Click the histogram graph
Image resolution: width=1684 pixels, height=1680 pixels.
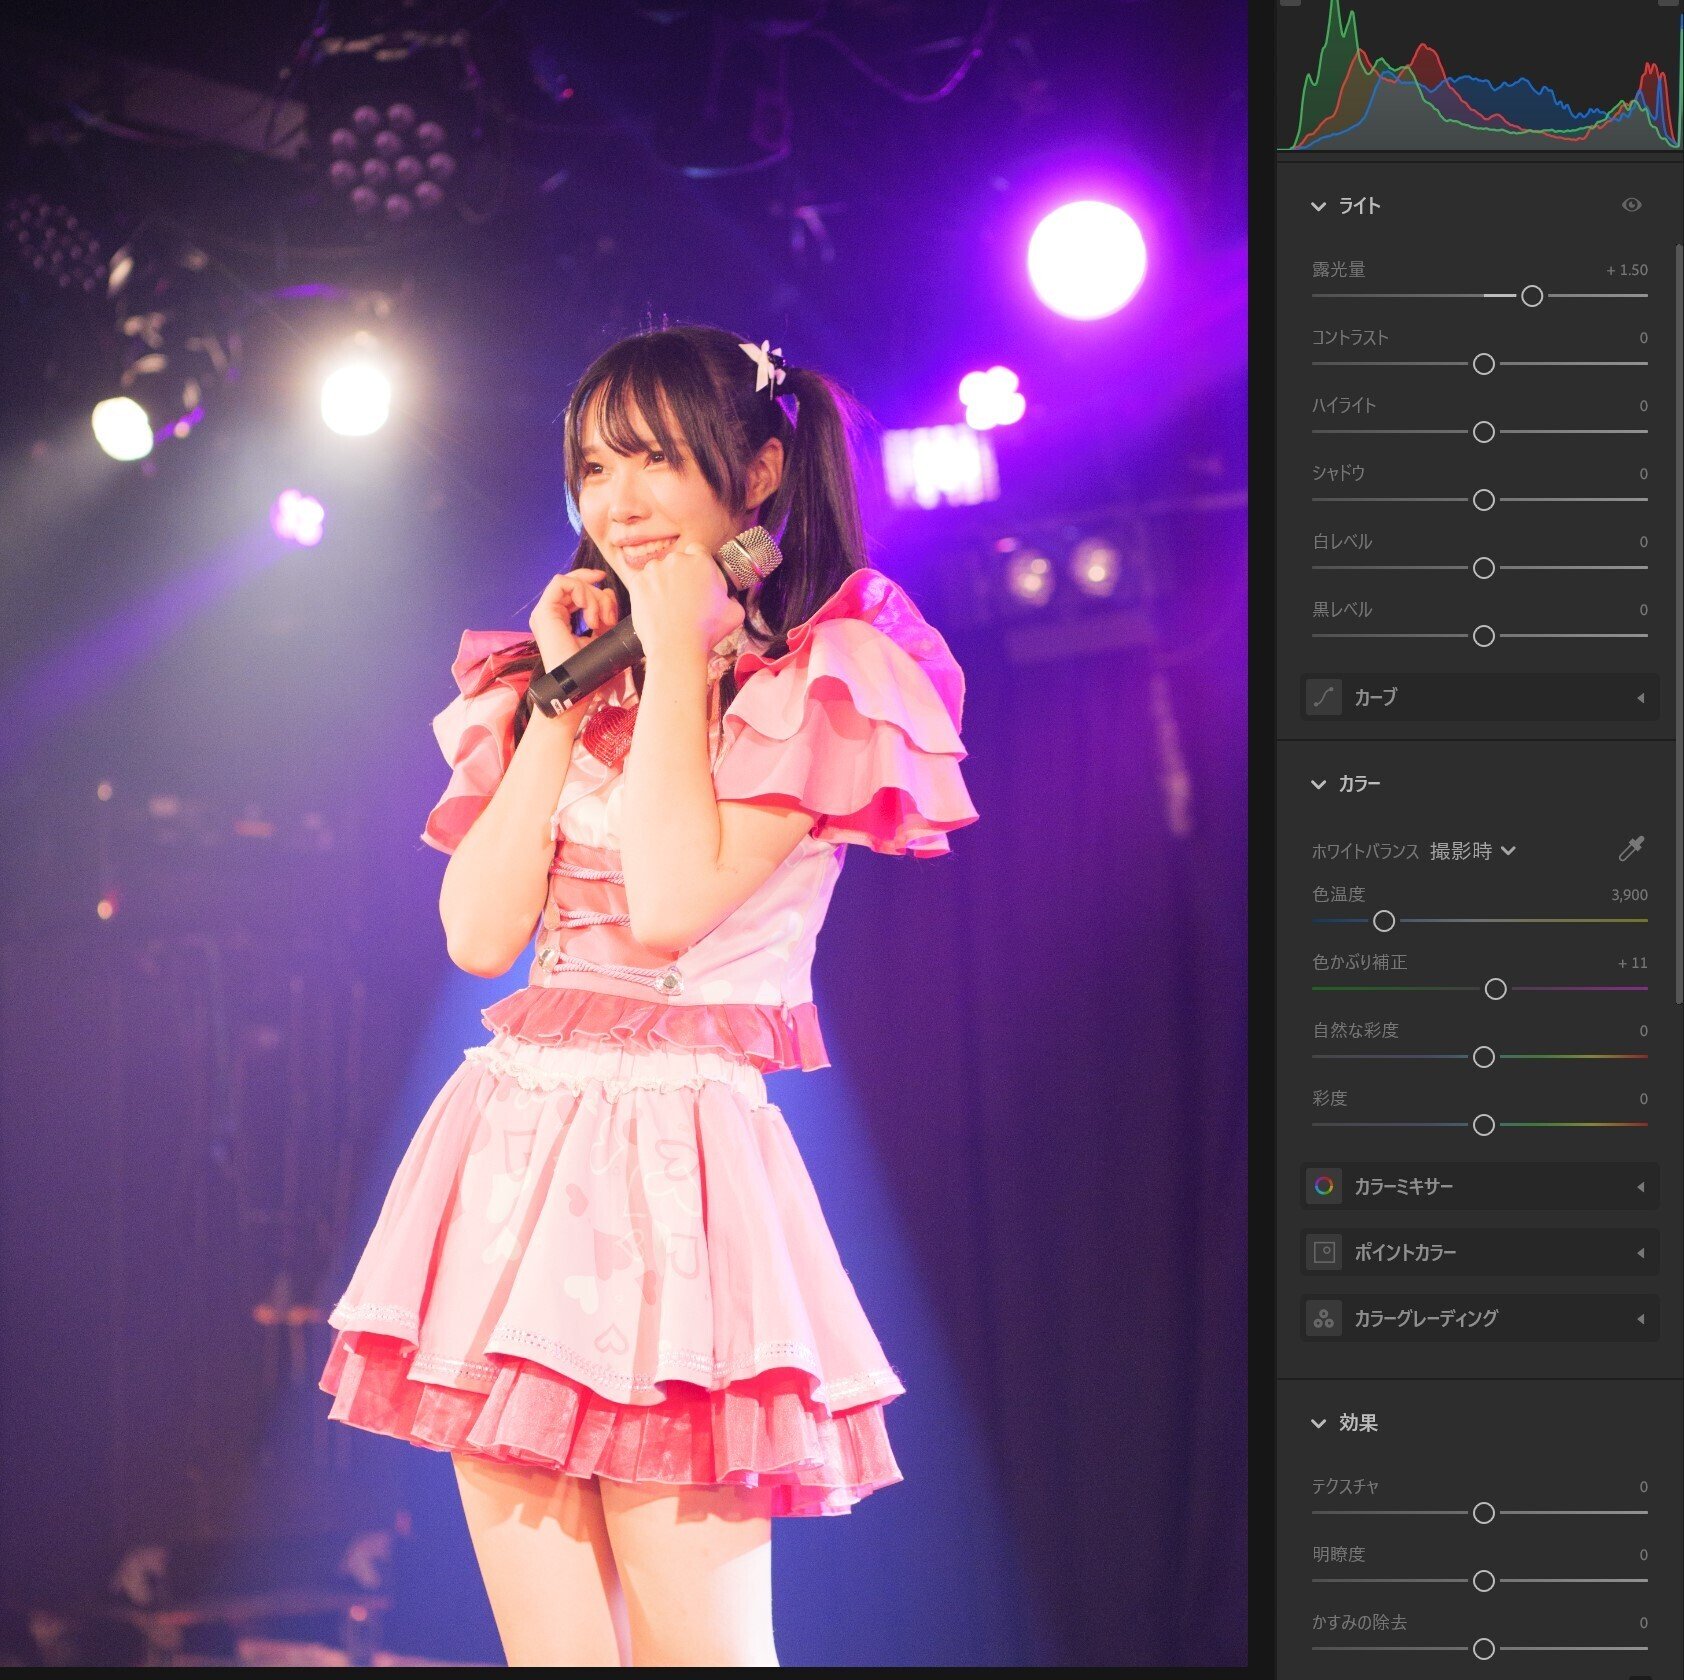coord(1479,75)
